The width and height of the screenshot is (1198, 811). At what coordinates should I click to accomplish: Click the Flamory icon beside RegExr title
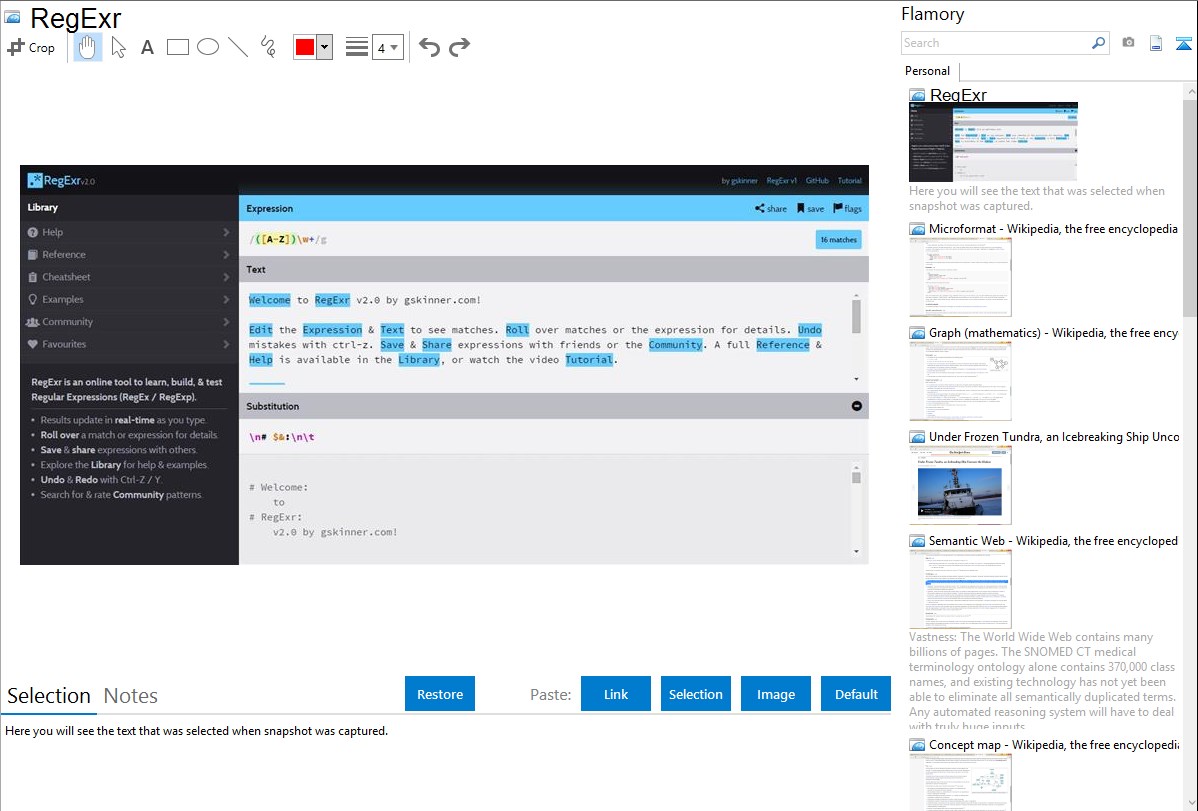click(12, 16)
